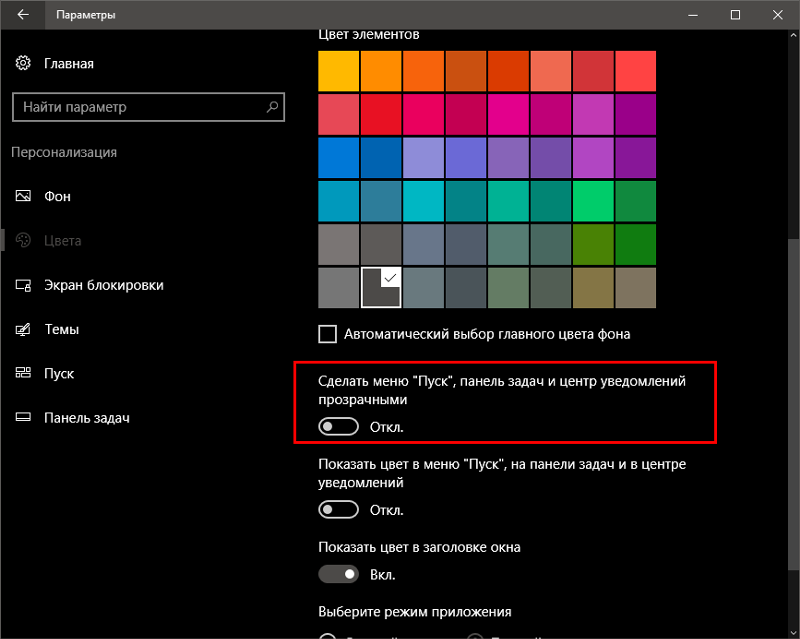The image size is (800, 639).
Task: Choose the khaki seventh swatch in bottom row
Action: 593,288
